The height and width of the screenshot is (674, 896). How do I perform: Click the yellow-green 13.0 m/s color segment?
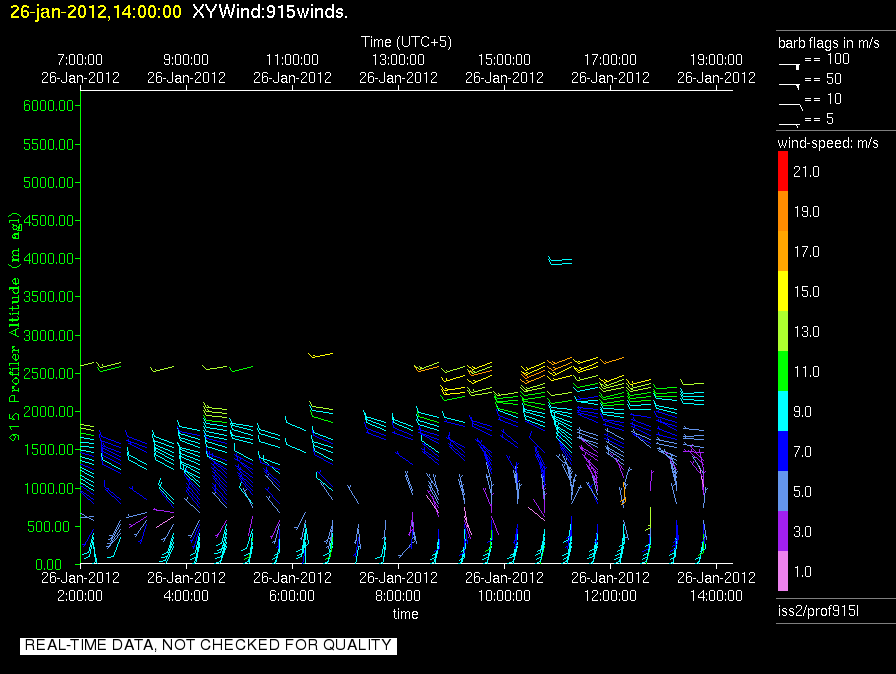pos(783,331)
